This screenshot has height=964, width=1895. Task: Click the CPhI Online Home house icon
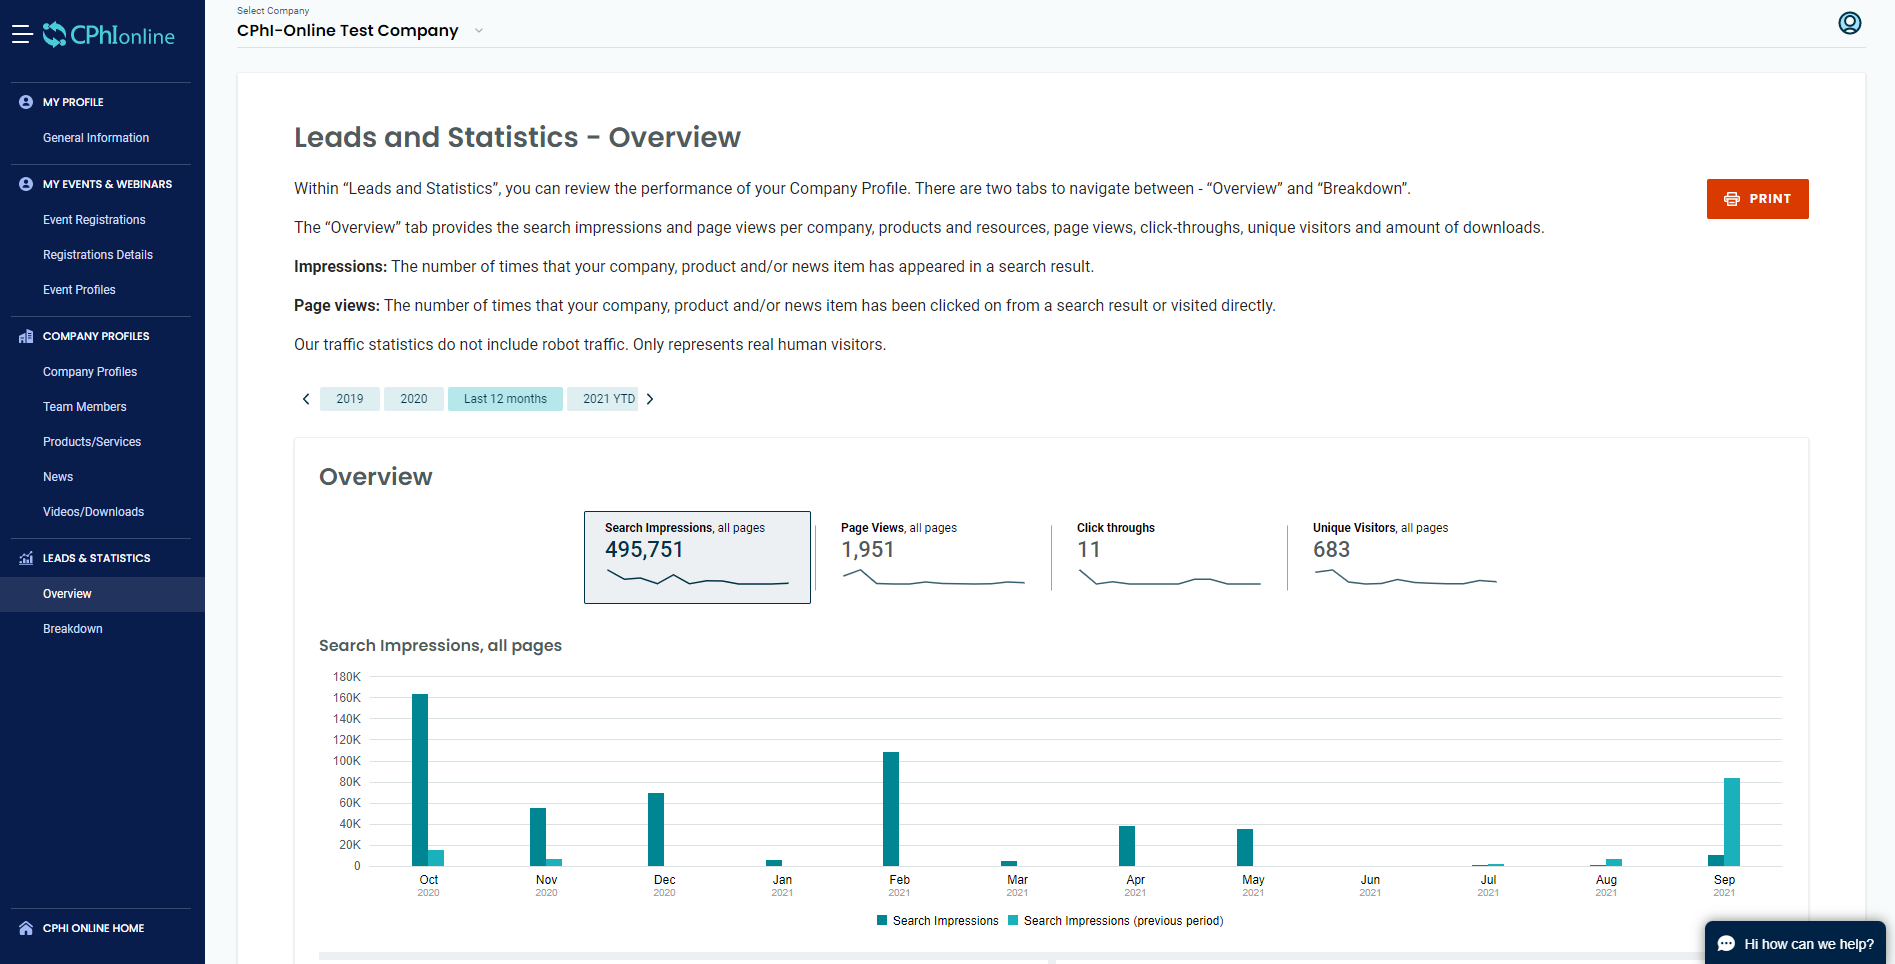(24, 928)
